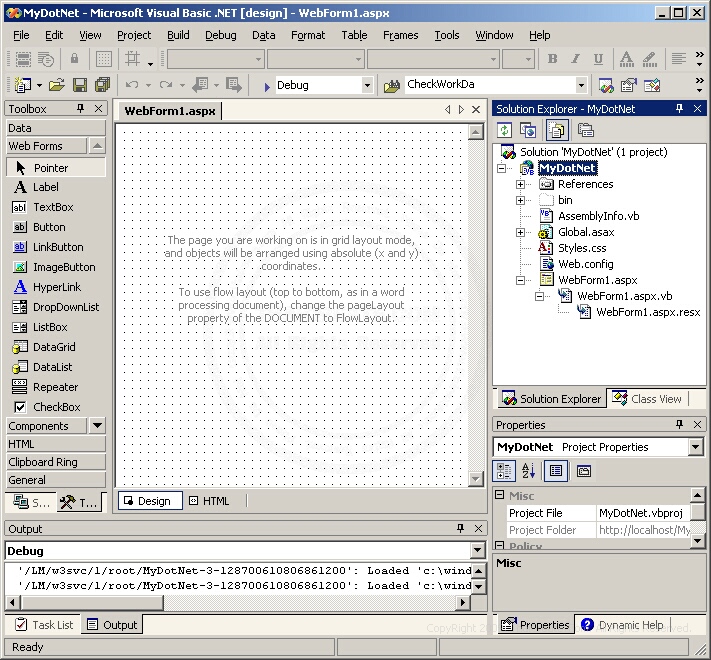The height and width of the screenshot is (660, 711).
Task: Click the Find in Files binoculars icon
Action: tap(391, 85)
